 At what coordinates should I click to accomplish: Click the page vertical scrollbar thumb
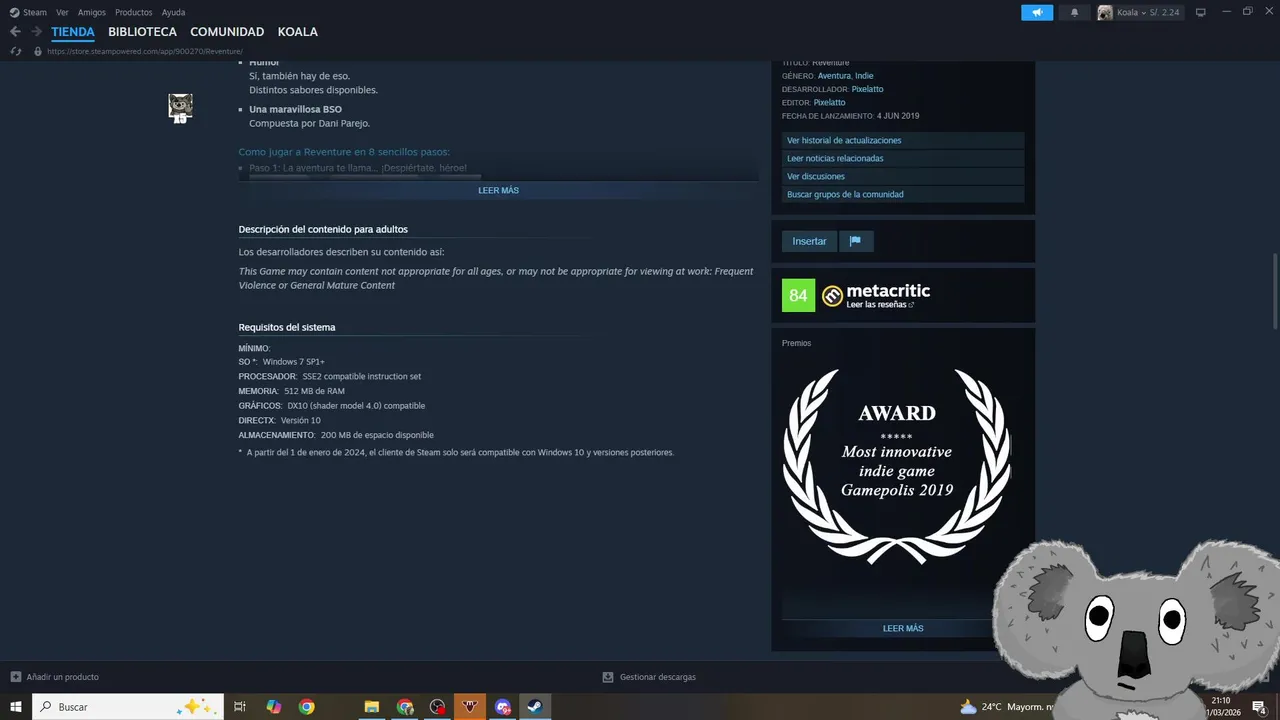coord(1275,291)
